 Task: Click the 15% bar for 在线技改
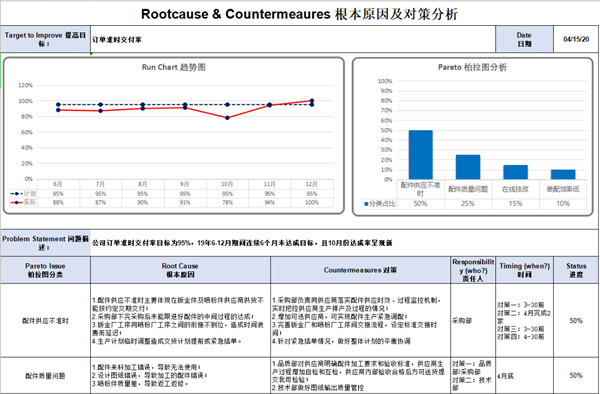515,172
